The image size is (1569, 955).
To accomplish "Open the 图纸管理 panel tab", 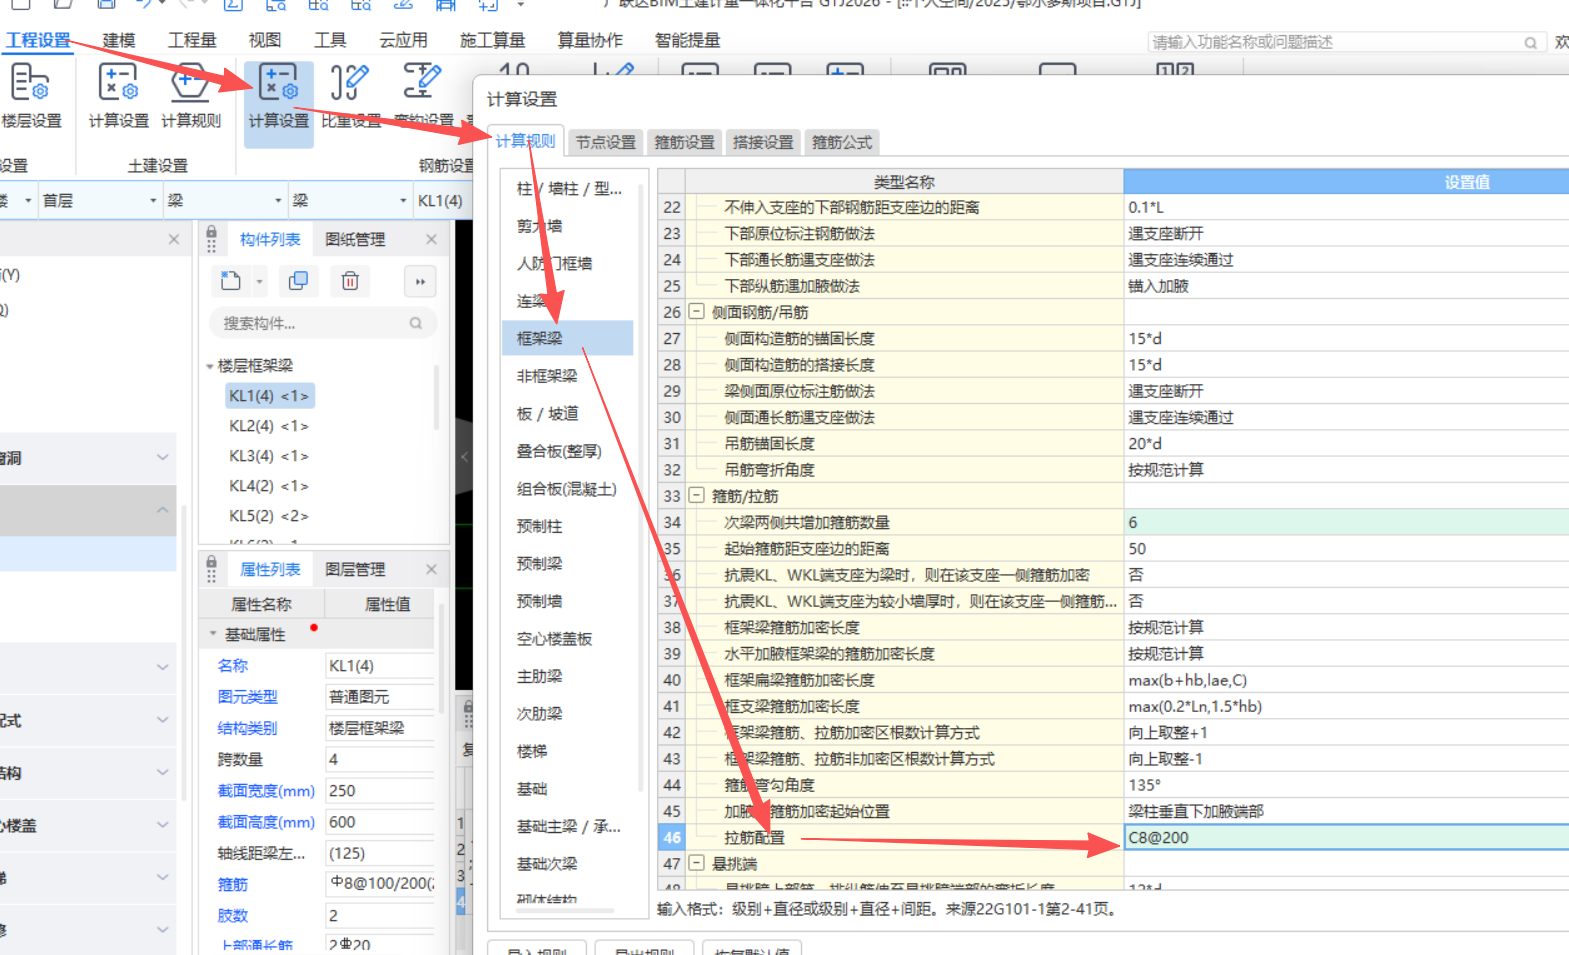I will pyautogui.click(x=355, y=239).
